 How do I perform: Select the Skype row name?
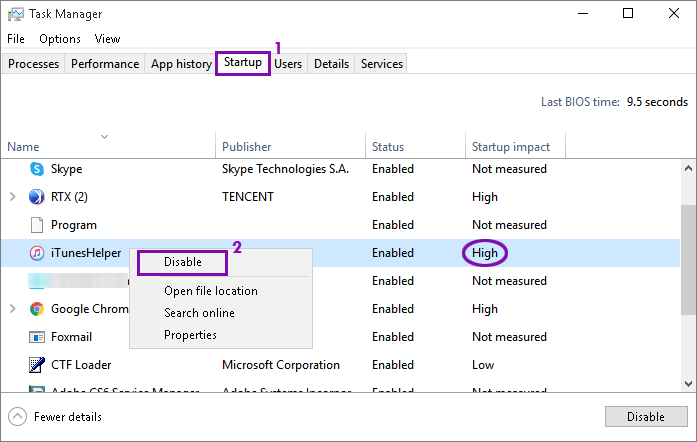(x=66, y=169)
